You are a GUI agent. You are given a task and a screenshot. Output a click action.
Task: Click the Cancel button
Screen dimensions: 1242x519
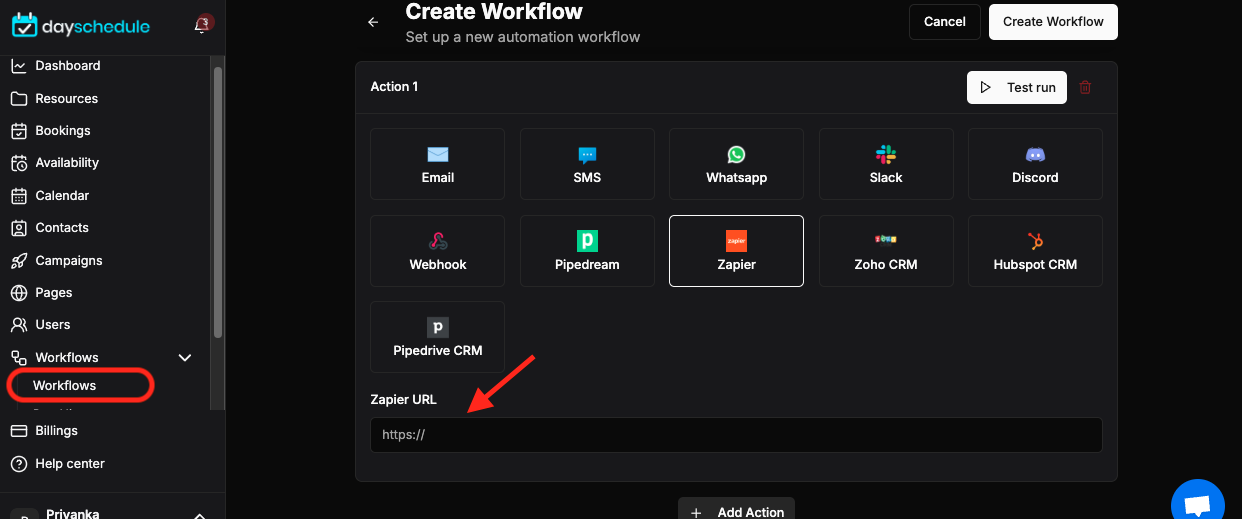[945, 22]
